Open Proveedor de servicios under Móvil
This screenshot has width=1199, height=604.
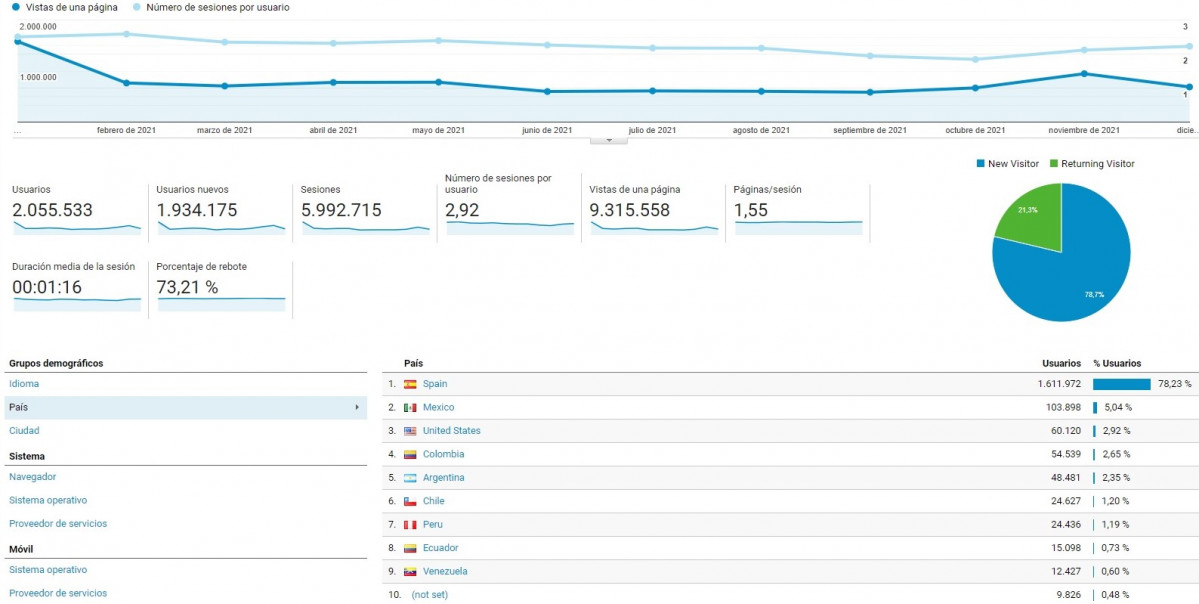click(58, 593)
